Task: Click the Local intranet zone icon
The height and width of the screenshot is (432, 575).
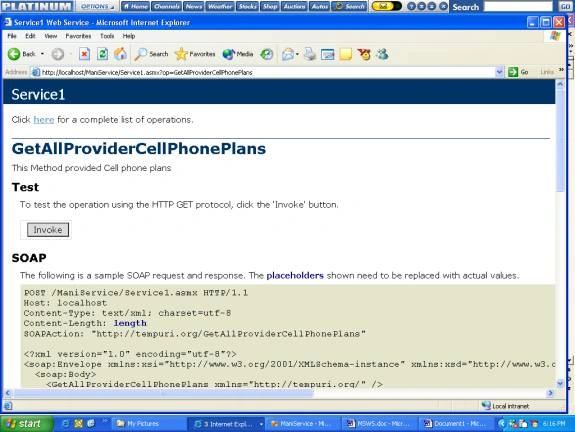Action: coord(486,406)
